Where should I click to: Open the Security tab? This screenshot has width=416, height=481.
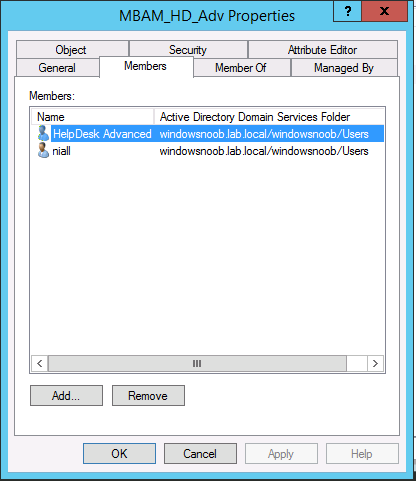(188, 50)
